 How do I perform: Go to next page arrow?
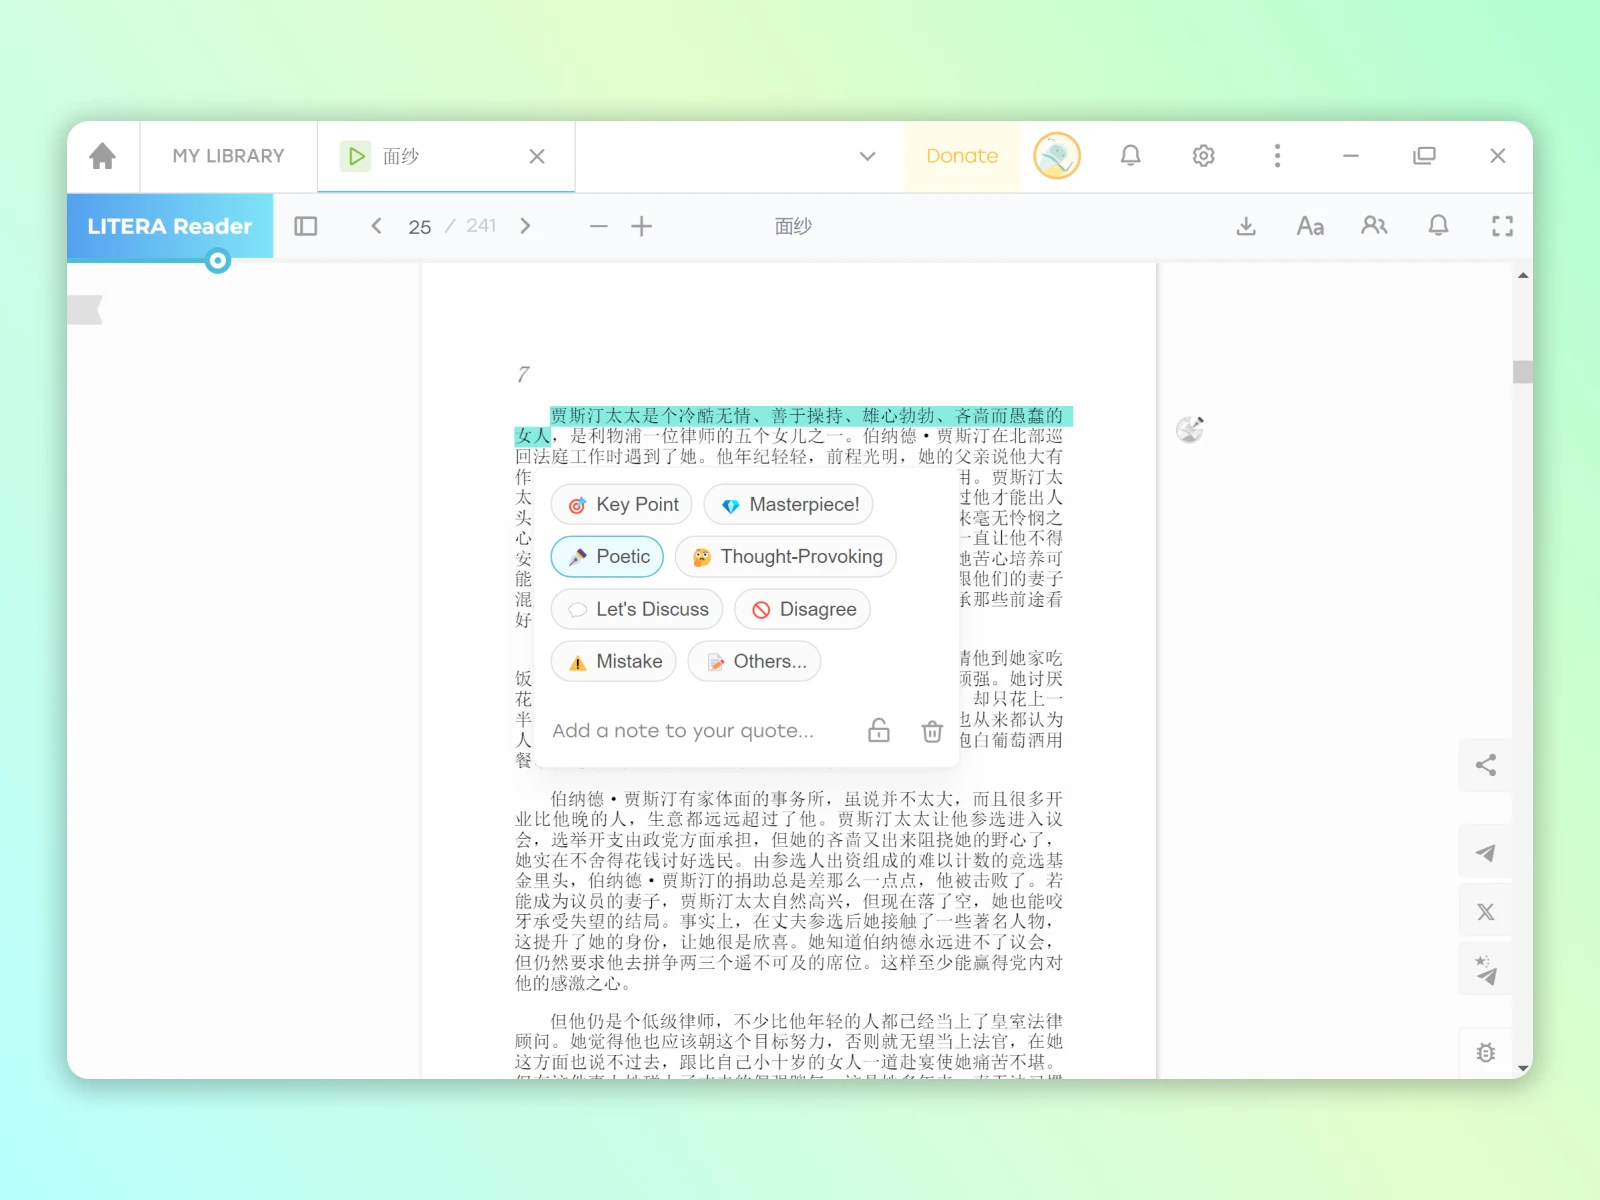click(x=525, y=226)
